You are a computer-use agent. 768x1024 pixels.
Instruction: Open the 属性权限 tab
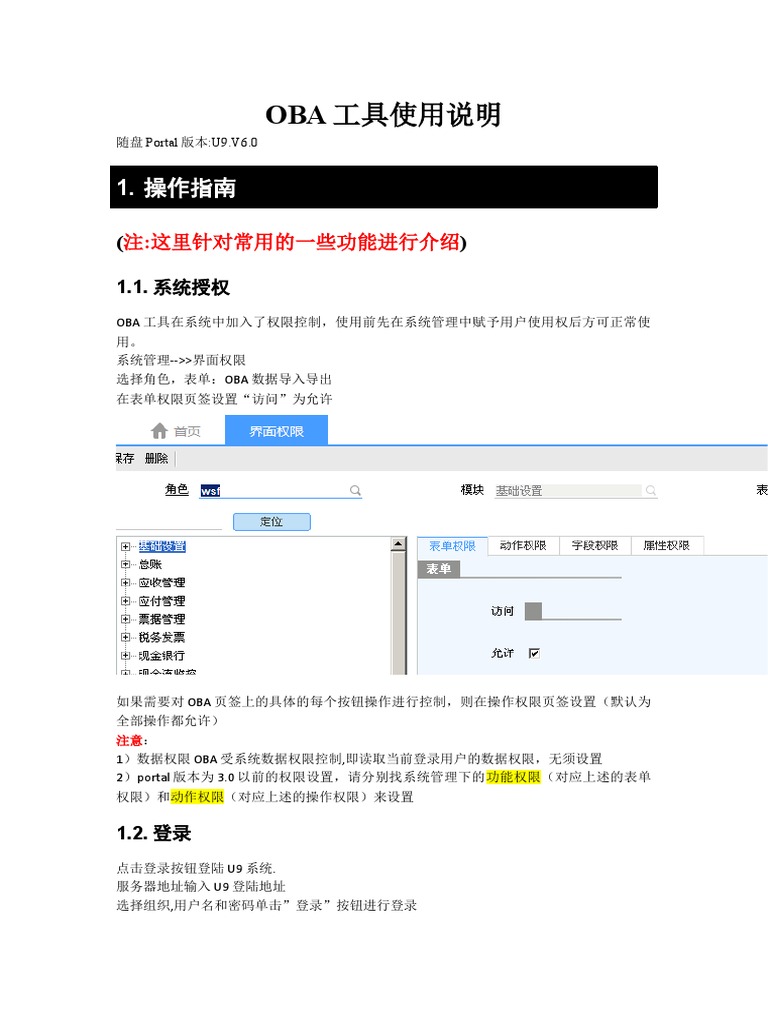click(667, 546)
